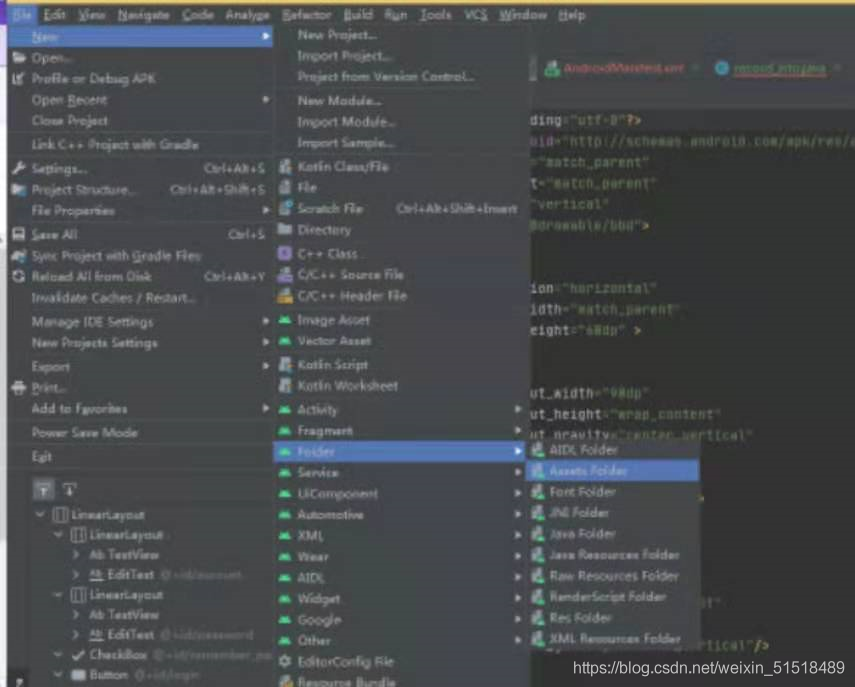Select Java Resources Folder entry
The width and height of the screenshot is (855, 687).
tap(612, 555)
